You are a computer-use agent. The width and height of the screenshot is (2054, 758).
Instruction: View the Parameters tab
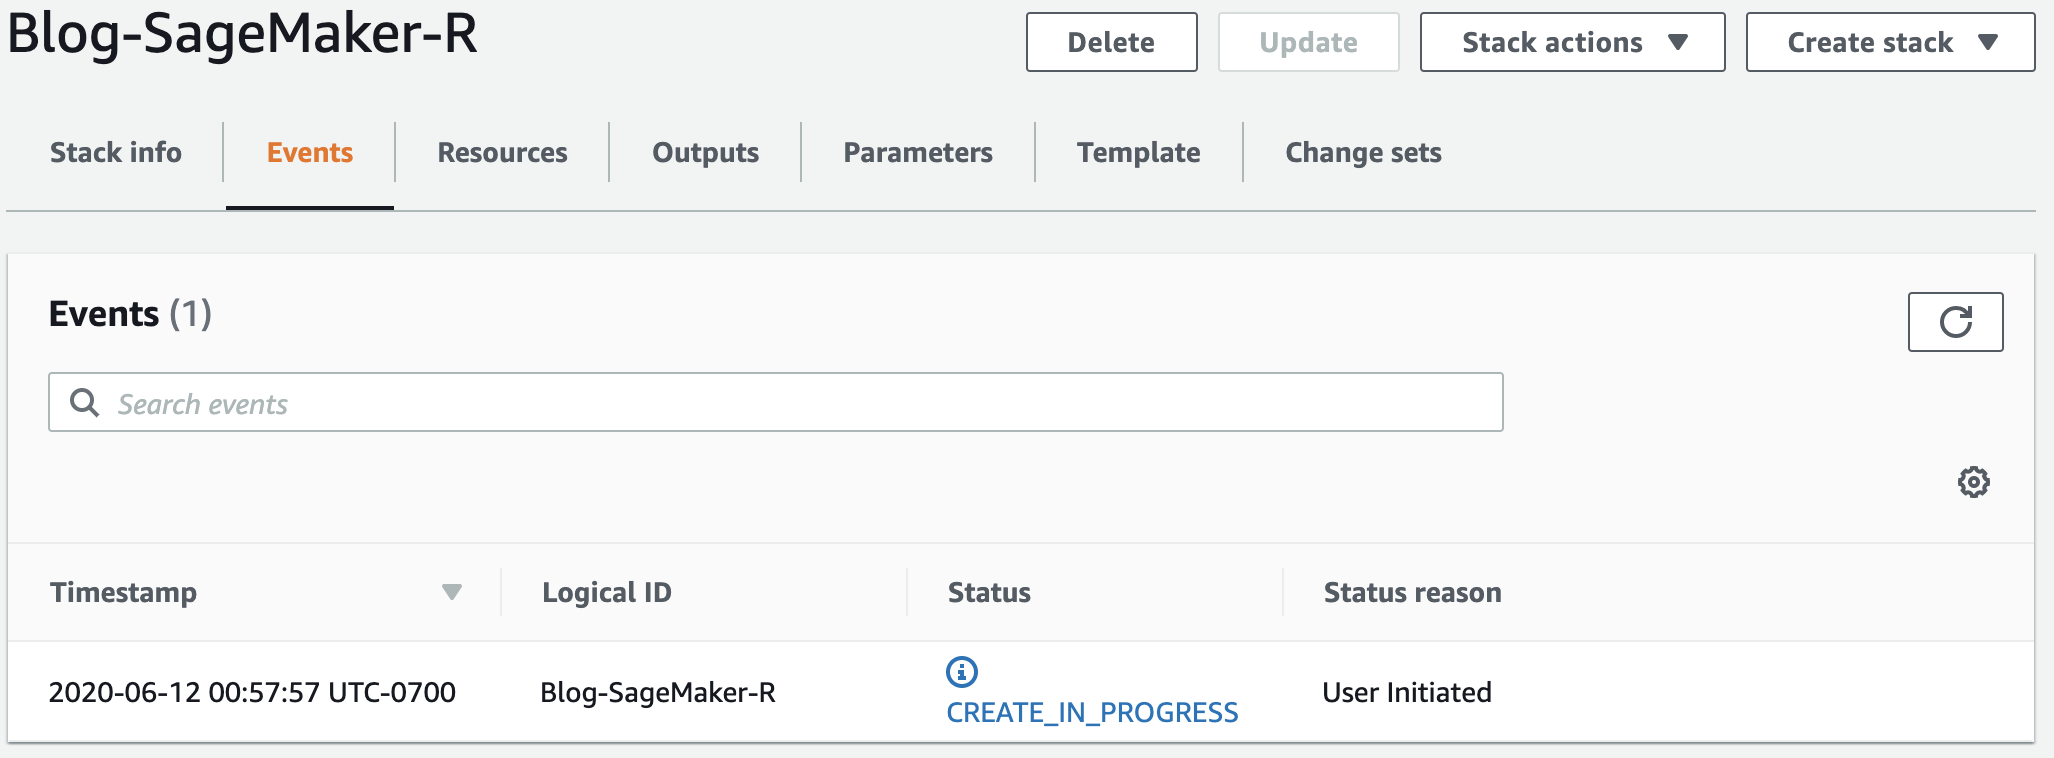tap(918, 152)
